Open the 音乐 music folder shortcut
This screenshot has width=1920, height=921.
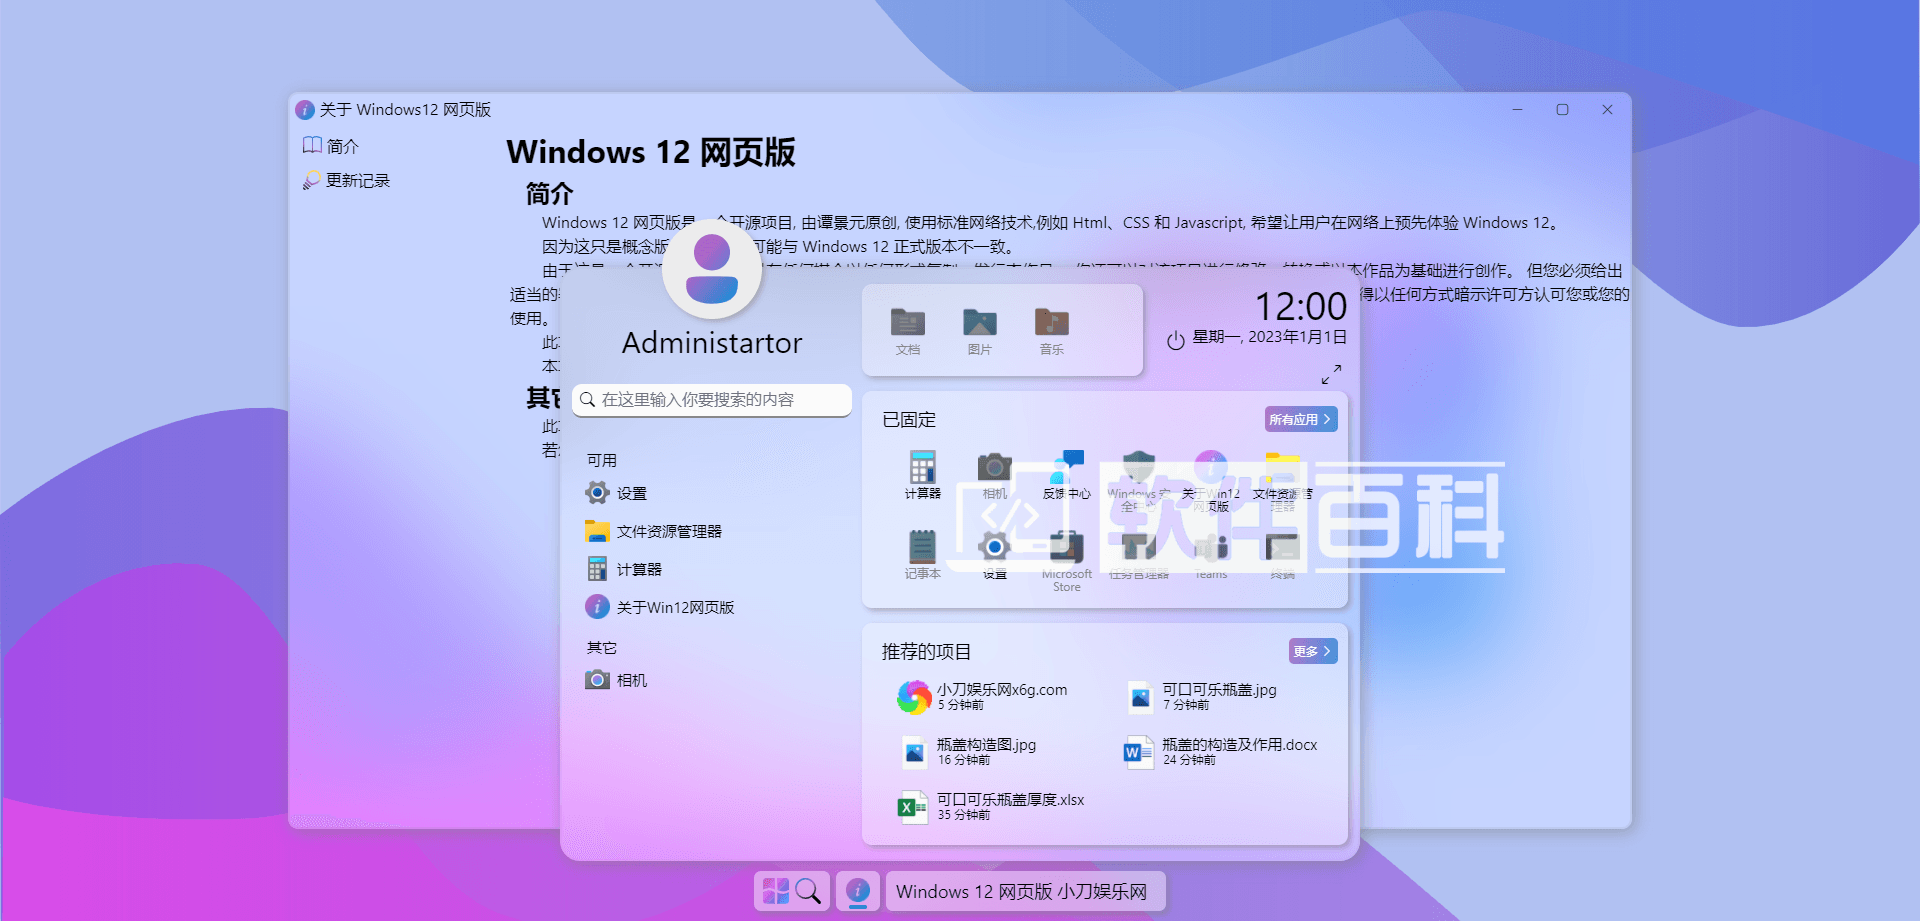[x=1052, y=331]
